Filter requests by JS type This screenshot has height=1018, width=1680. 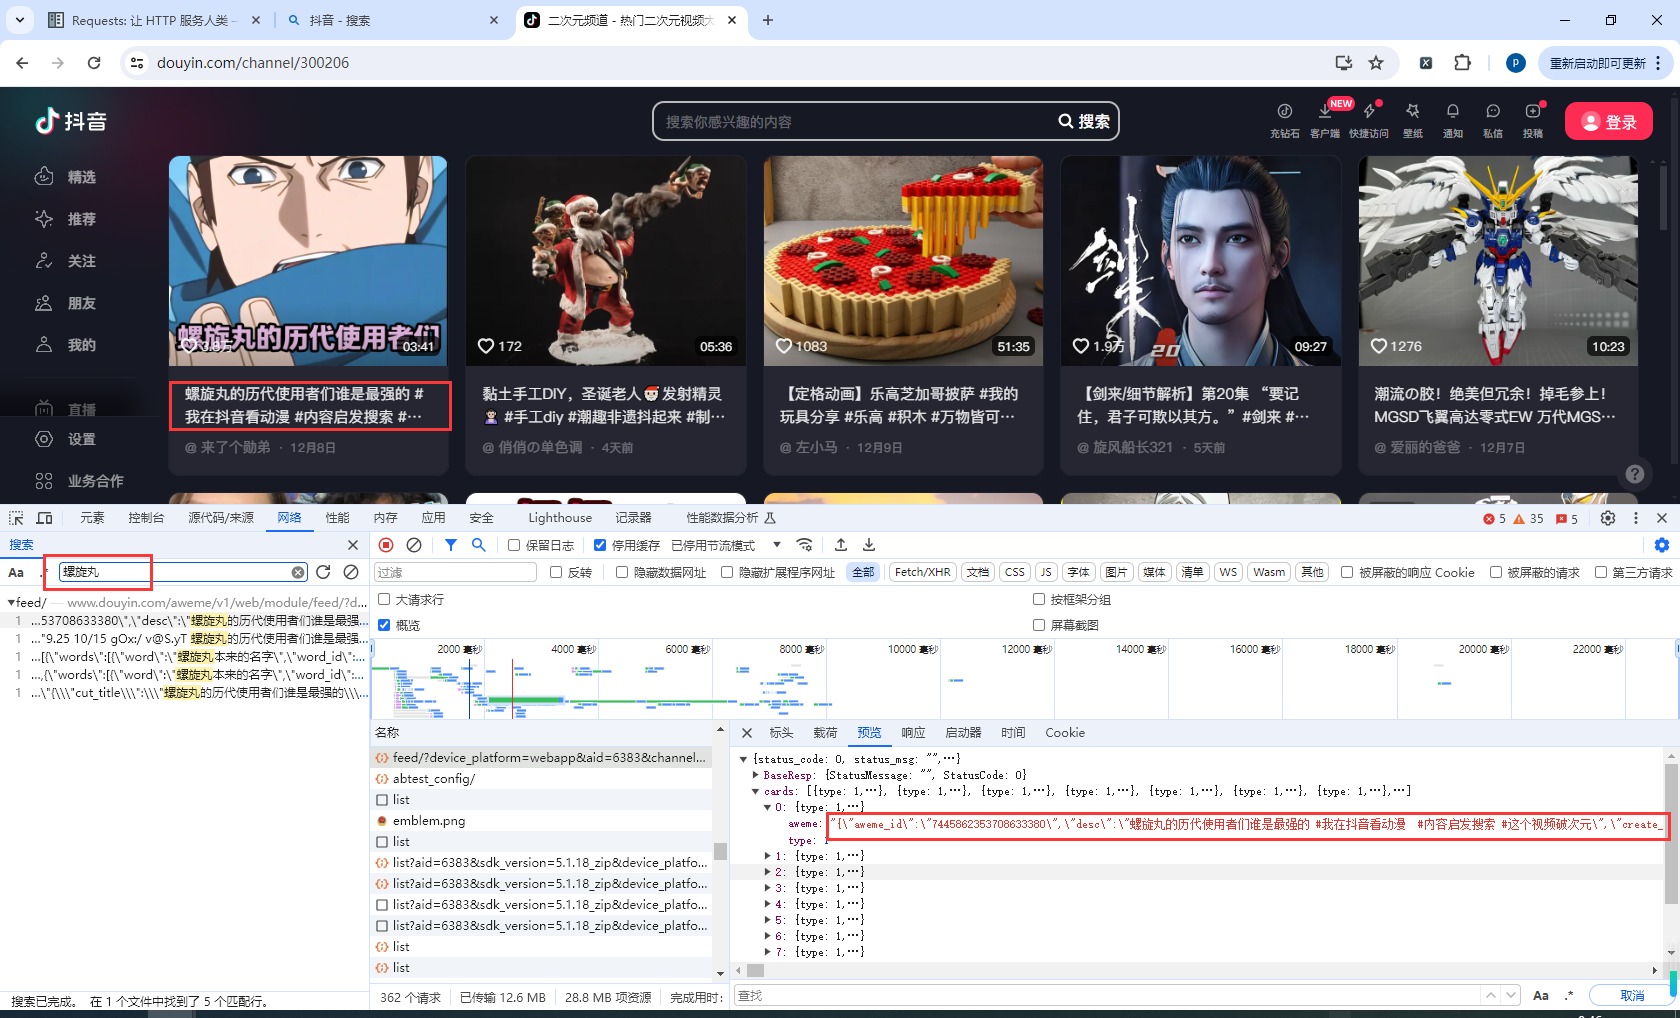(1046, 572)
